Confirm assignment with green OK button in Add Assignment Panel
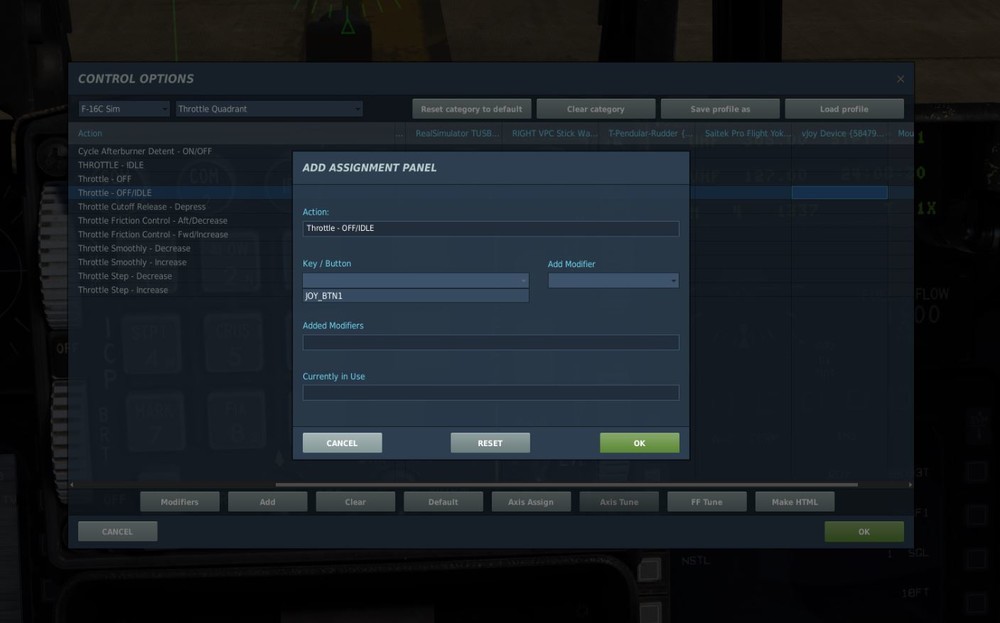Screen dimensions: 1000x623 coord(639,443)
